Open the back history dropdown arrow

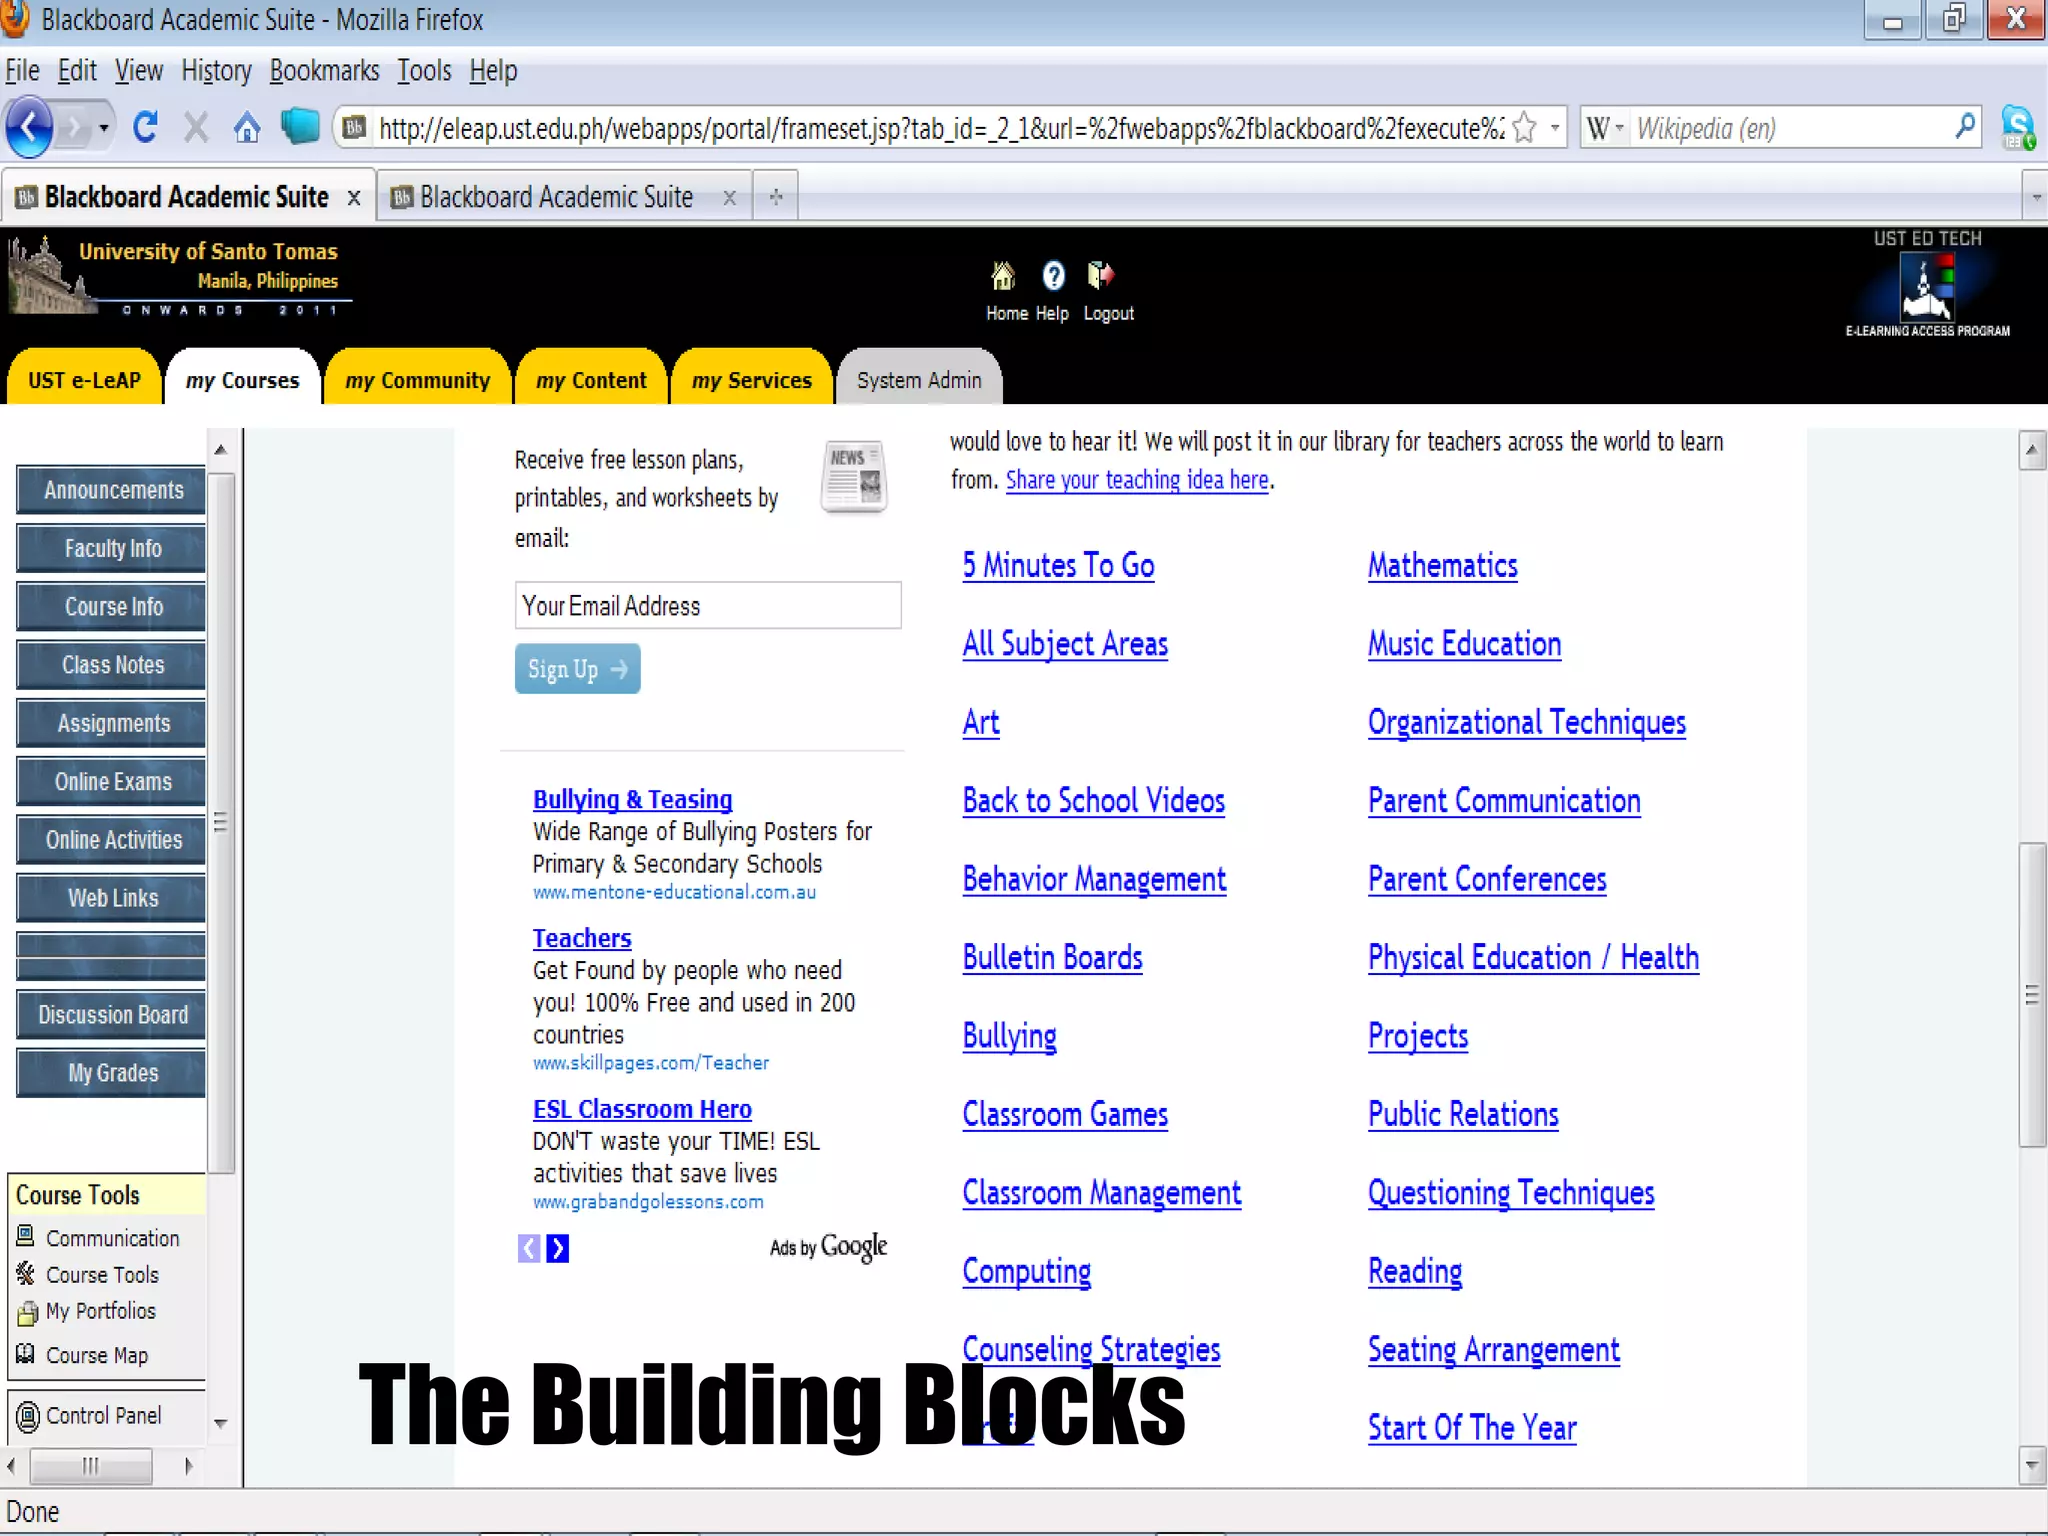click(104, 128)
